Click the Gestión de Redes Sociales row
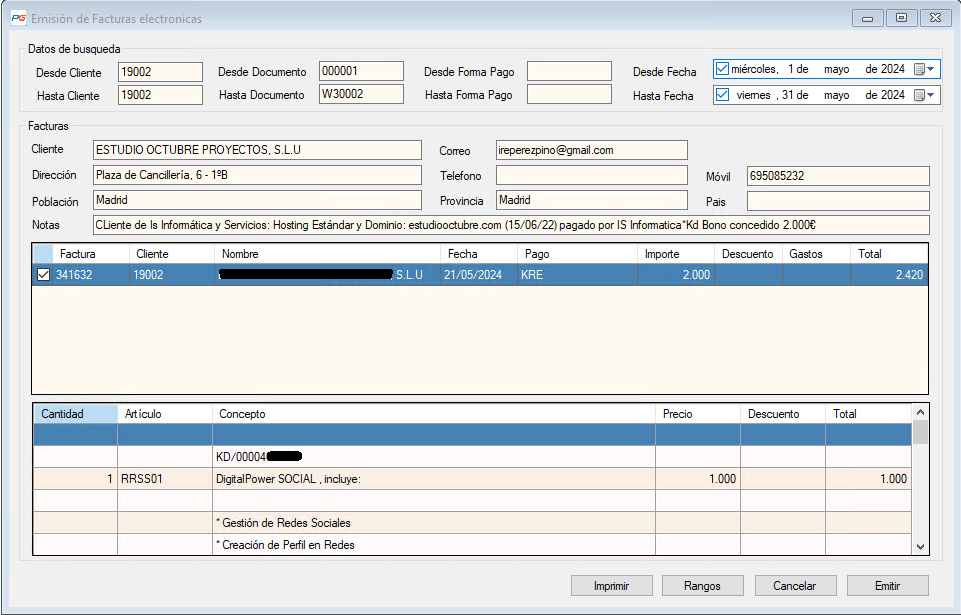Viewport: 961px width, 615px height. point(434,523)
